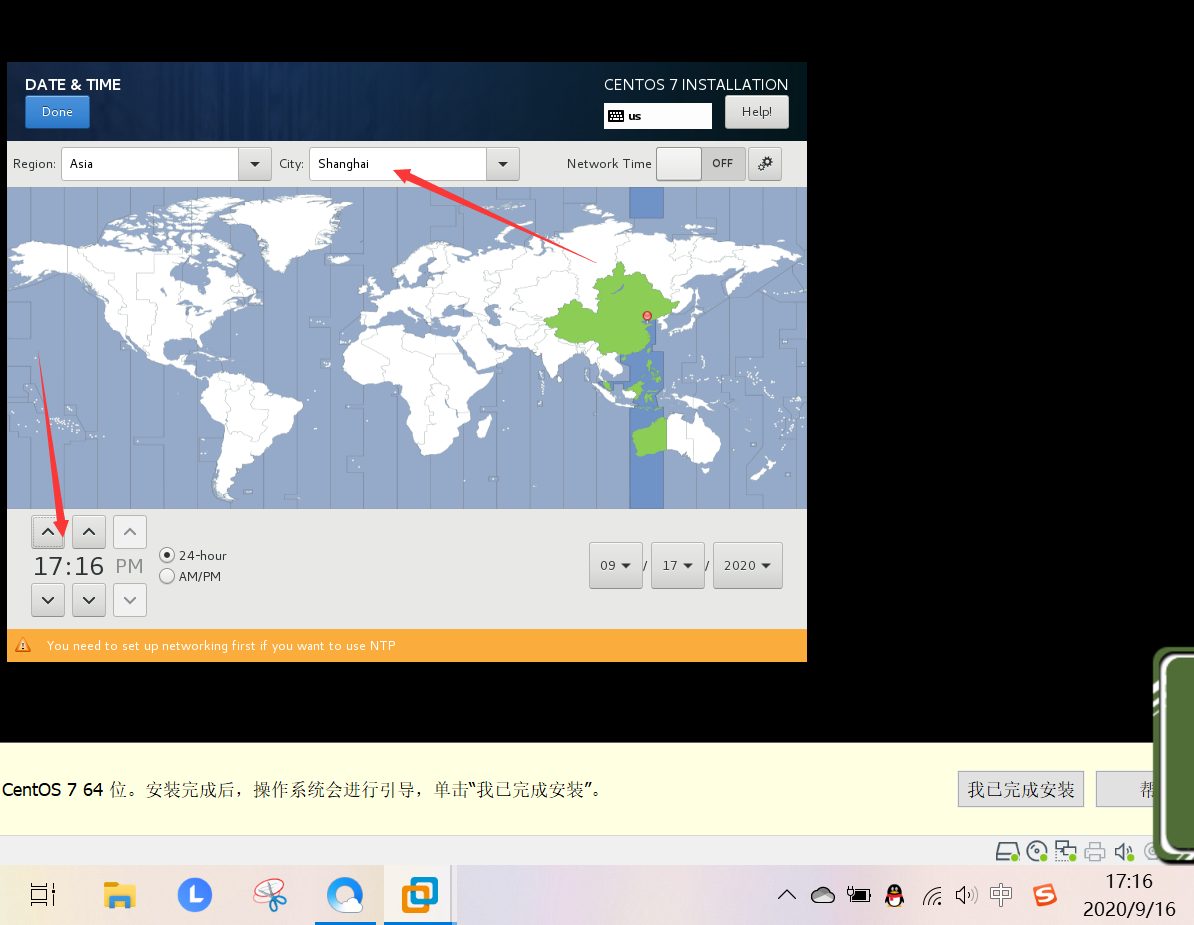Open the blue L app on taskbar
This screenshot has height=925, width=1194.
tap(195, 895)
